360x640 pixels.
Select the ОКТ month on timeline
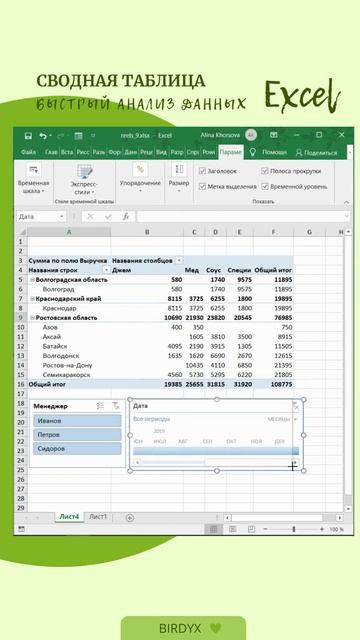tap(231, 442)
